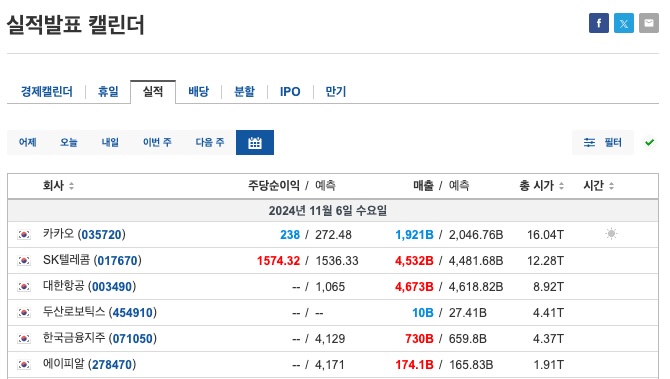Sort table by 시간 column arrows
The height and width of the screenshot is (379, 670).
[611, 186]
